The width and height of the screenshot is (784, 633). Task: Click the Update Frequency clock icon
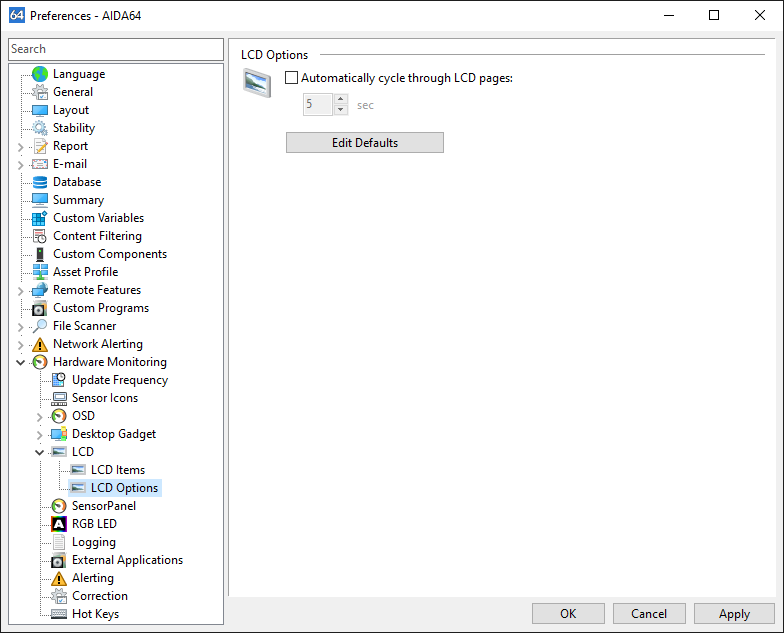click(58, 380)
